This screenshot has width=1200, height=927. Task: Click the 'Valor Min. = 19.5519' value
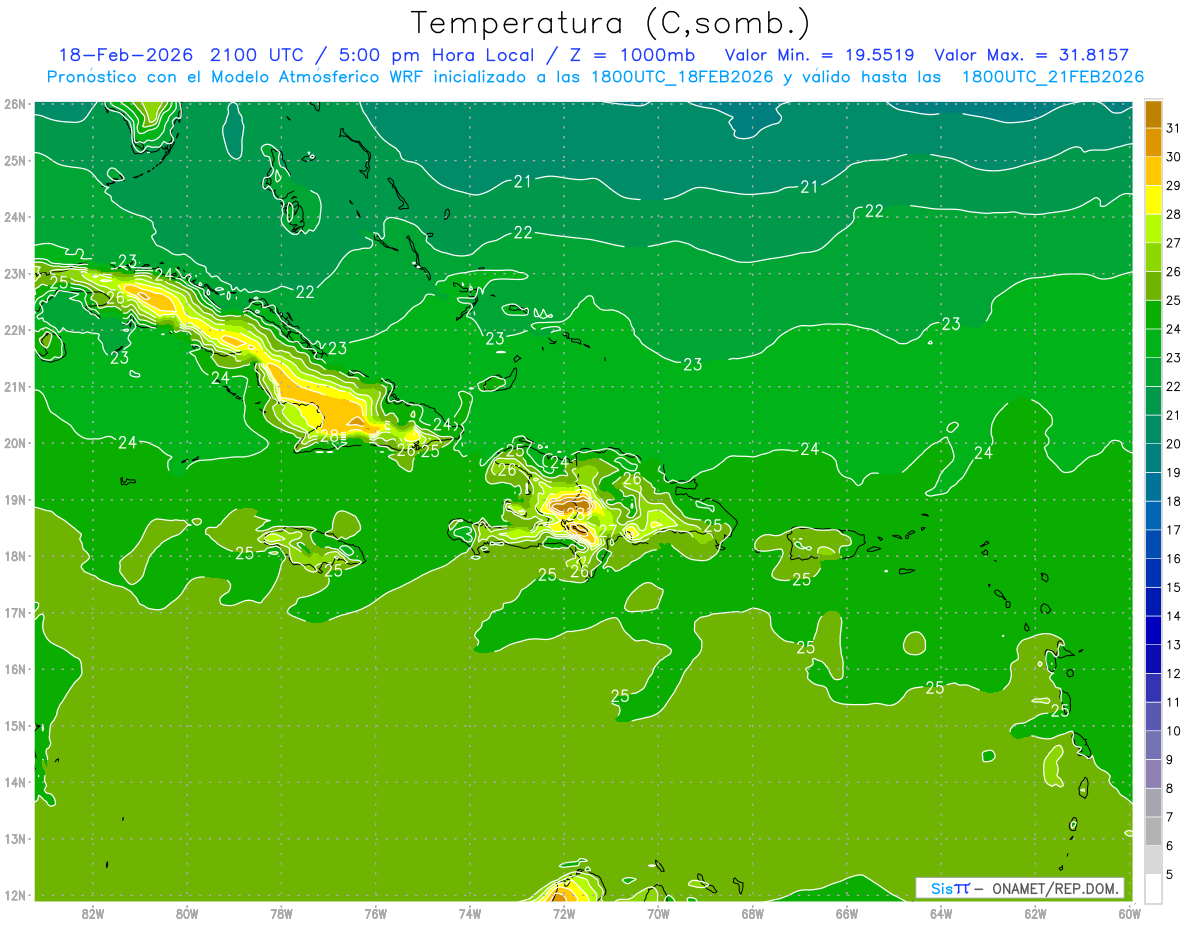[x=819, y=55]
